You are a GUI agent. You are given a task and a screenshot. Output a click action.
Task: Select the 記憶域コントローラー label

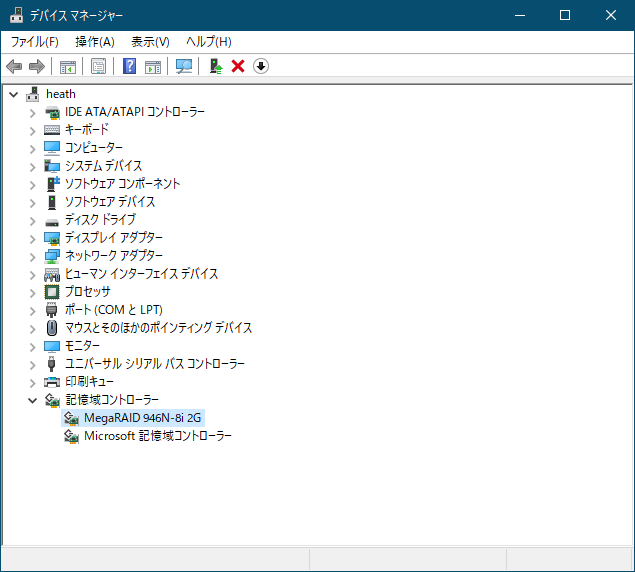coord(112,400)
